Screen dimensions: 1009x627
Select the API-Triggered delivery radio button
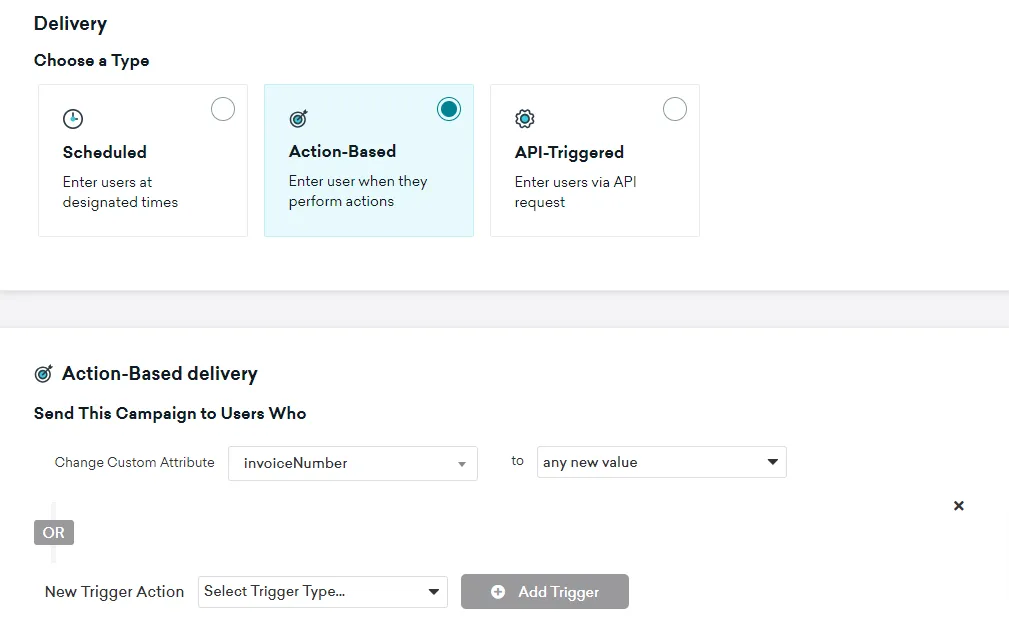tap(675, 108)
